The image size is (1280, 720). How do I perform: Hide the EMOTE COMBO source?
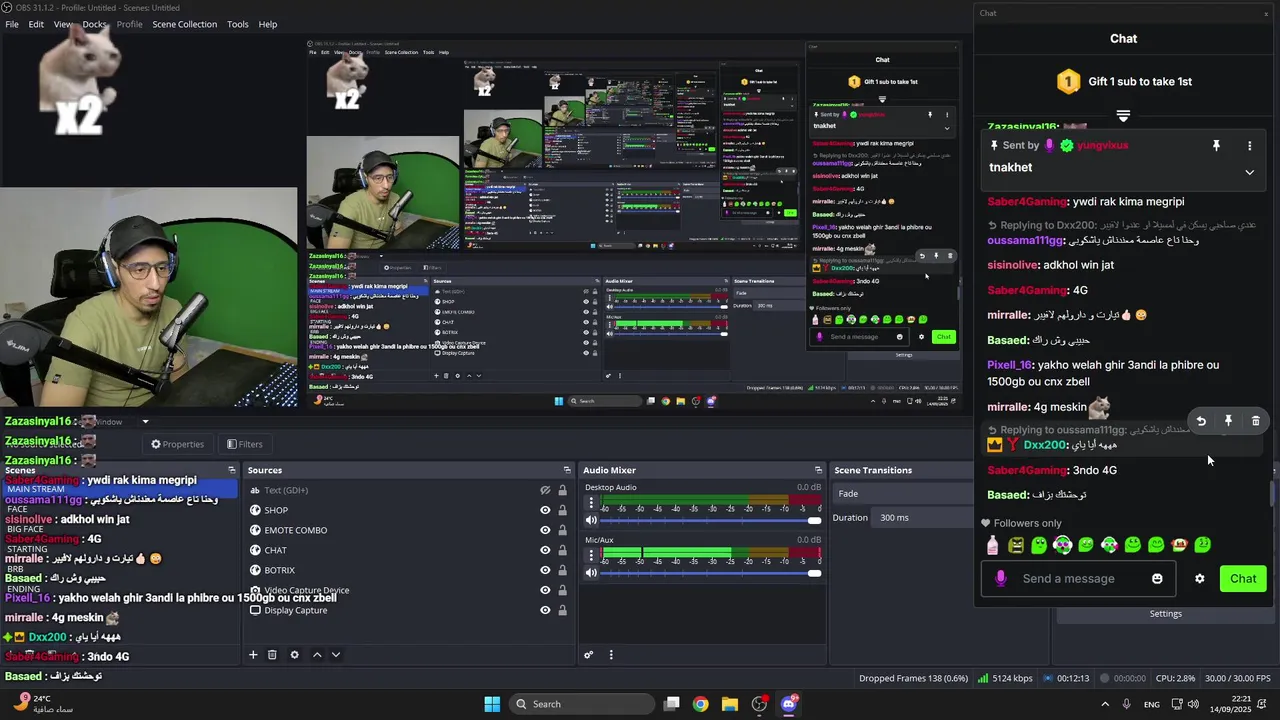545,530
